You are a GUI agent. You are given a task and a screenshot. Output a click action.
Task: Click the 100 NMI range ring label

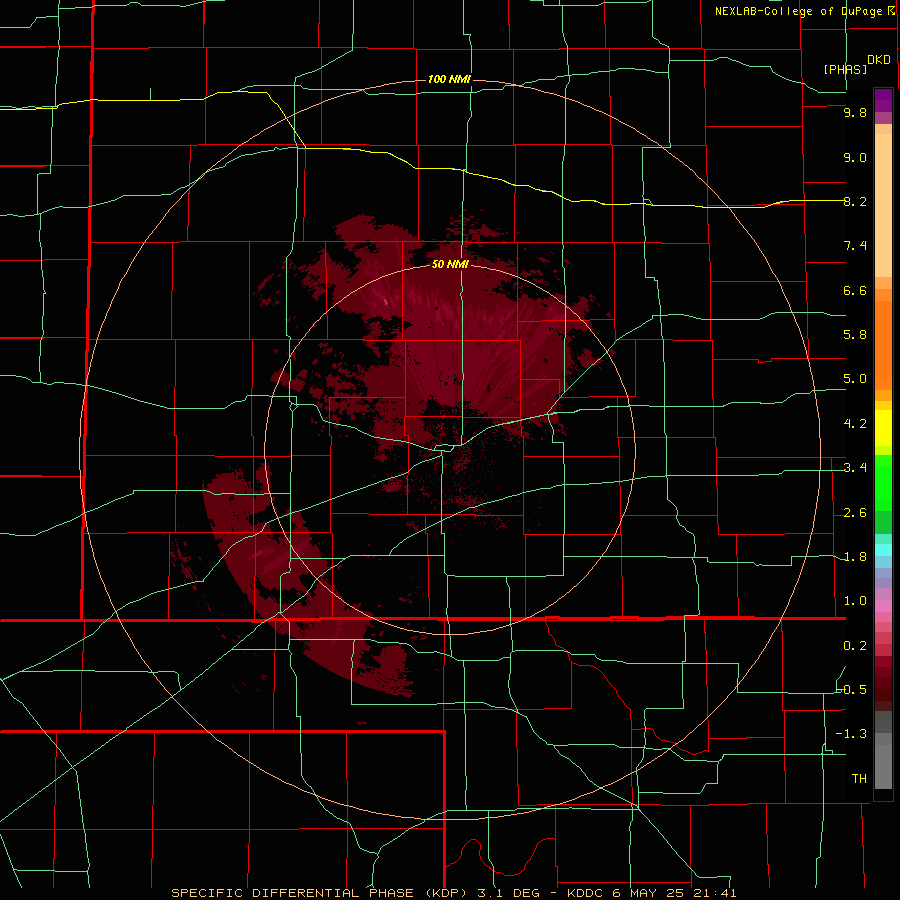coord(449,79)
